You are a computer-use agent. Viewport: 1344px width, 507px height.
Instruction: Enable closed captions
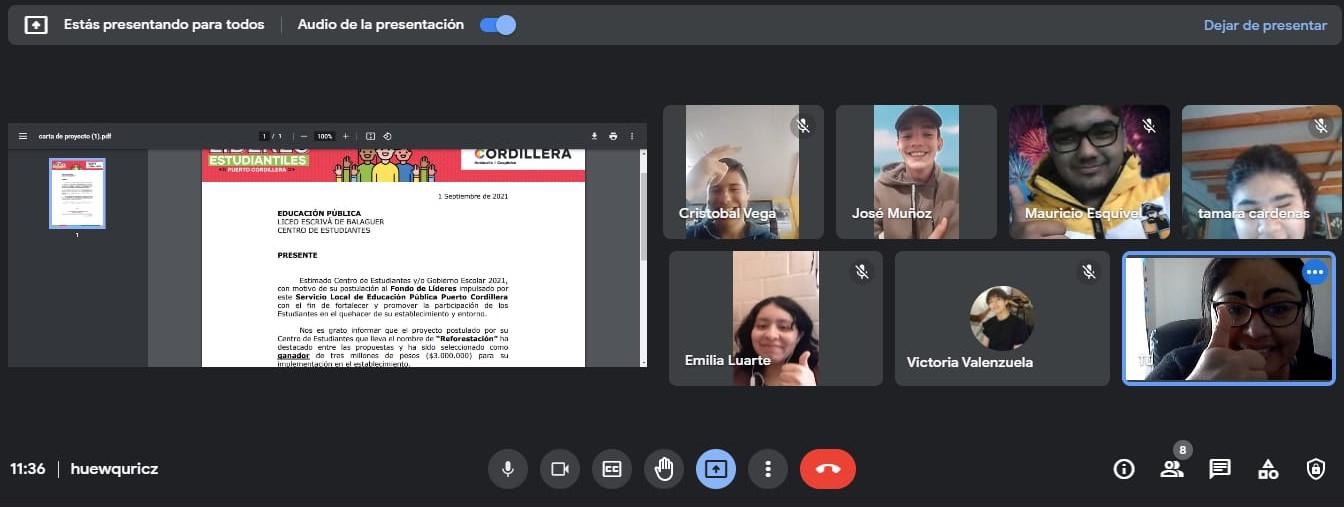(612, 469)
